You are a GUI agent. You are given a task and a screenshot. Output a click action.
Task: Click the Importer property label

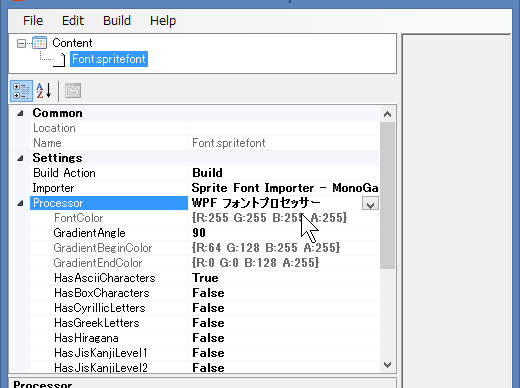tap(53, 188)
